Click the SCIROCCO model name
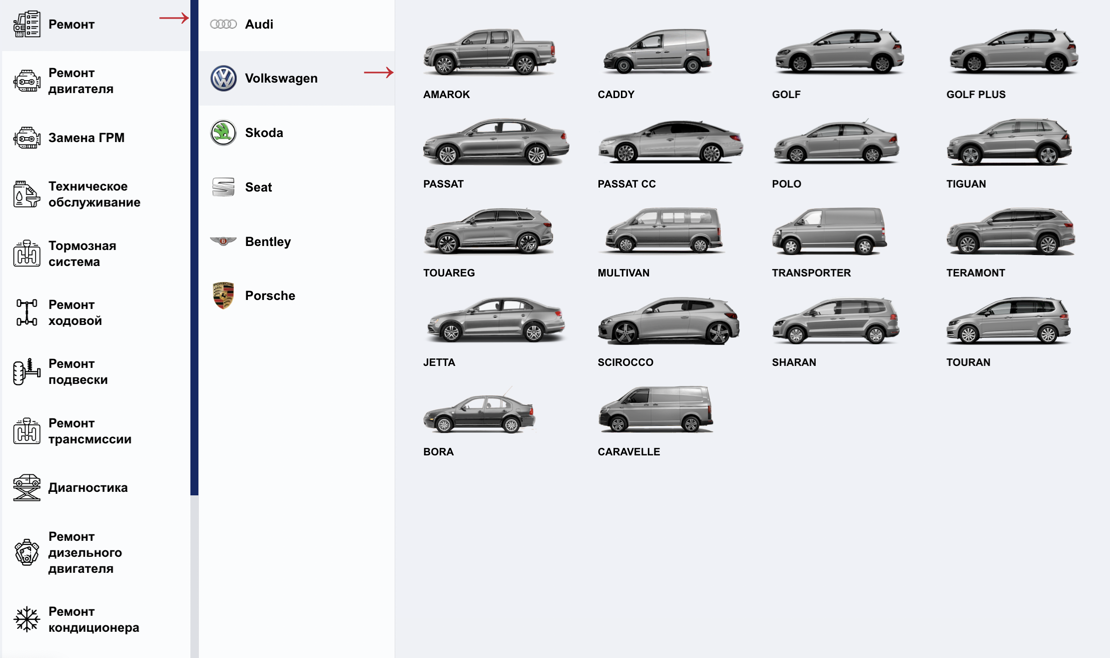This screenshot has height=658, width=1111. pos(626,362)
